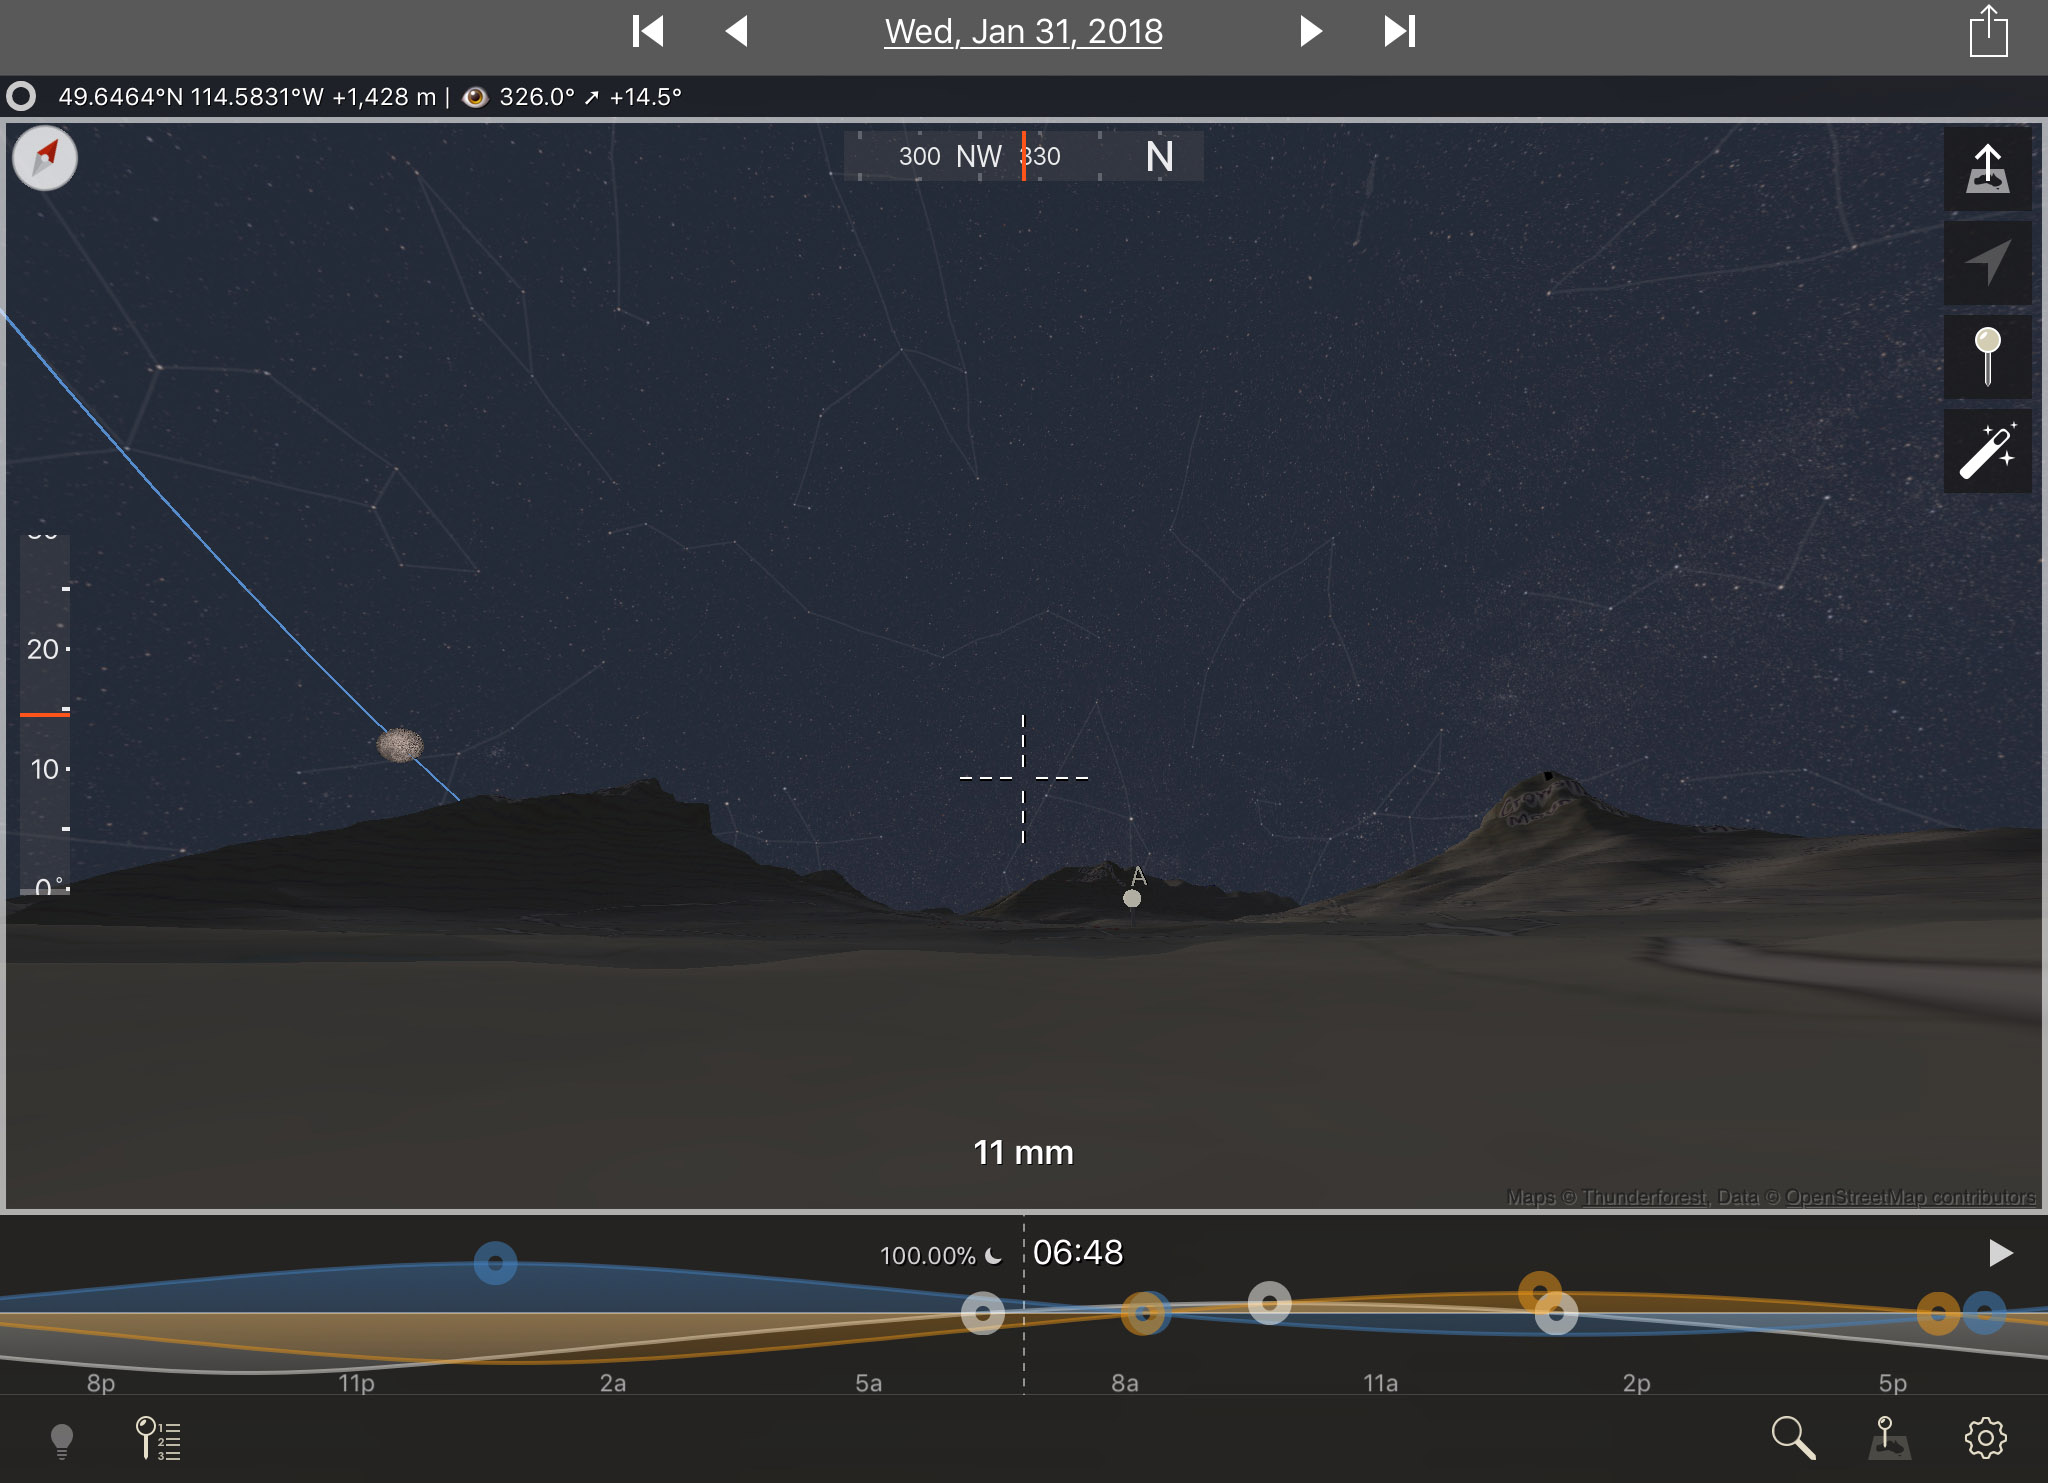Skip to previous event date
This screenshot has width=2048, height=1483.
coord(647,32)
